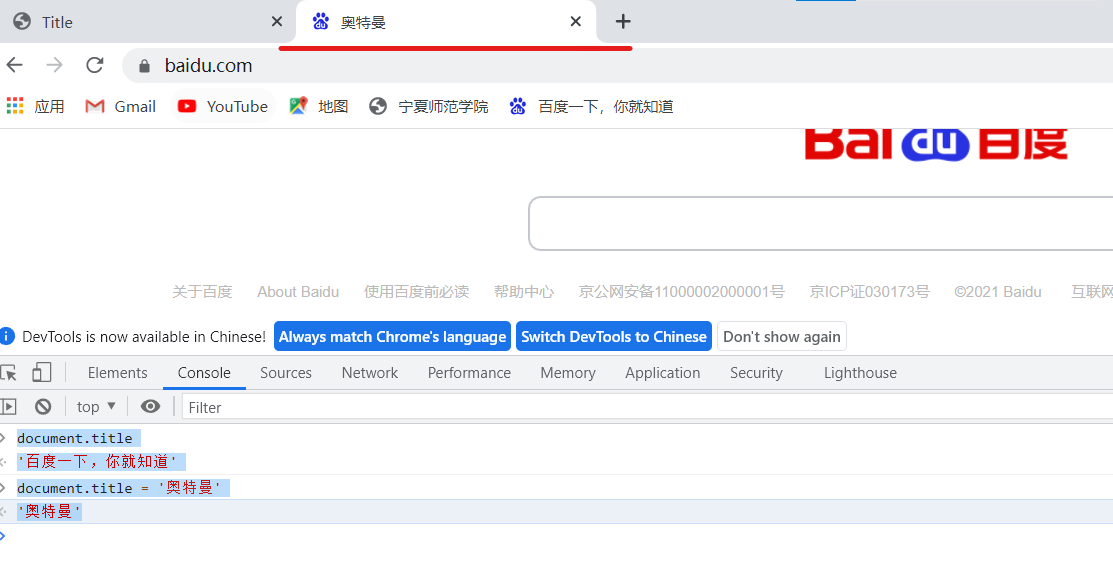
Task: Open the 关于百度 footer link
Action: pyautogui.click(x=202, y=292)
